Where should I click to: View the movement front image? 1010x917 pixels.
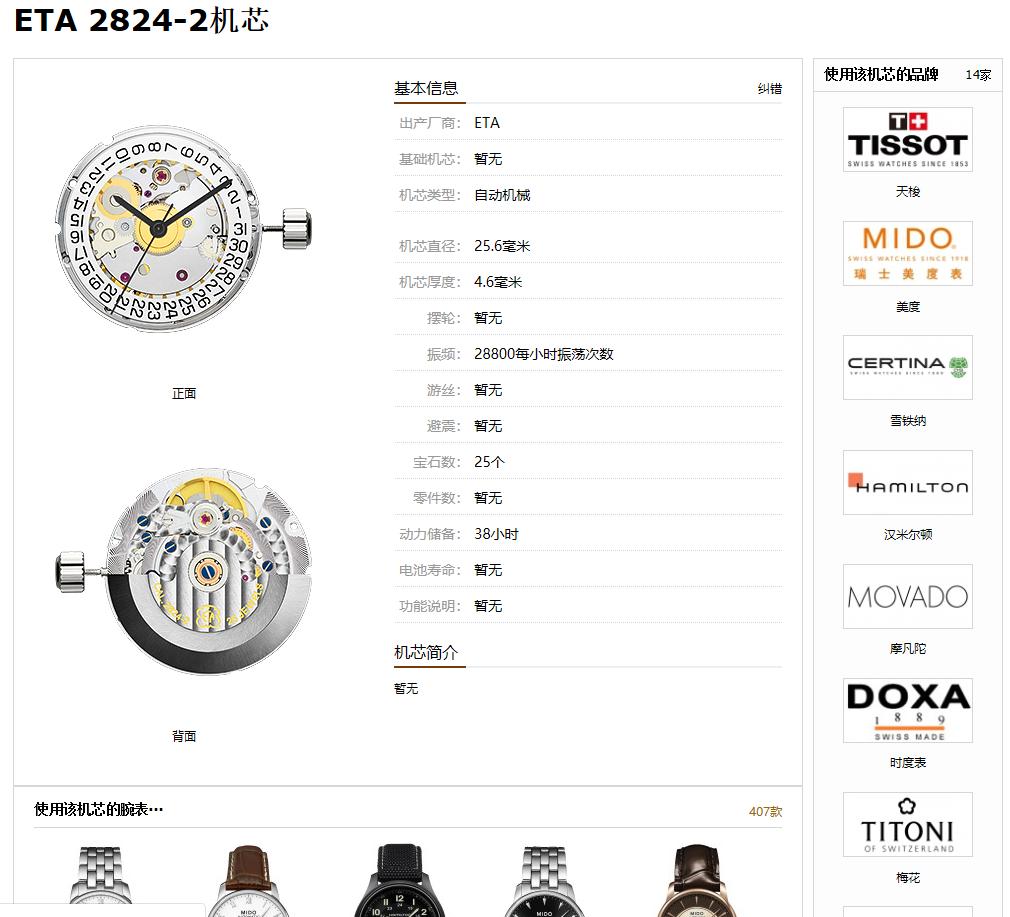[x=184, y=229]
